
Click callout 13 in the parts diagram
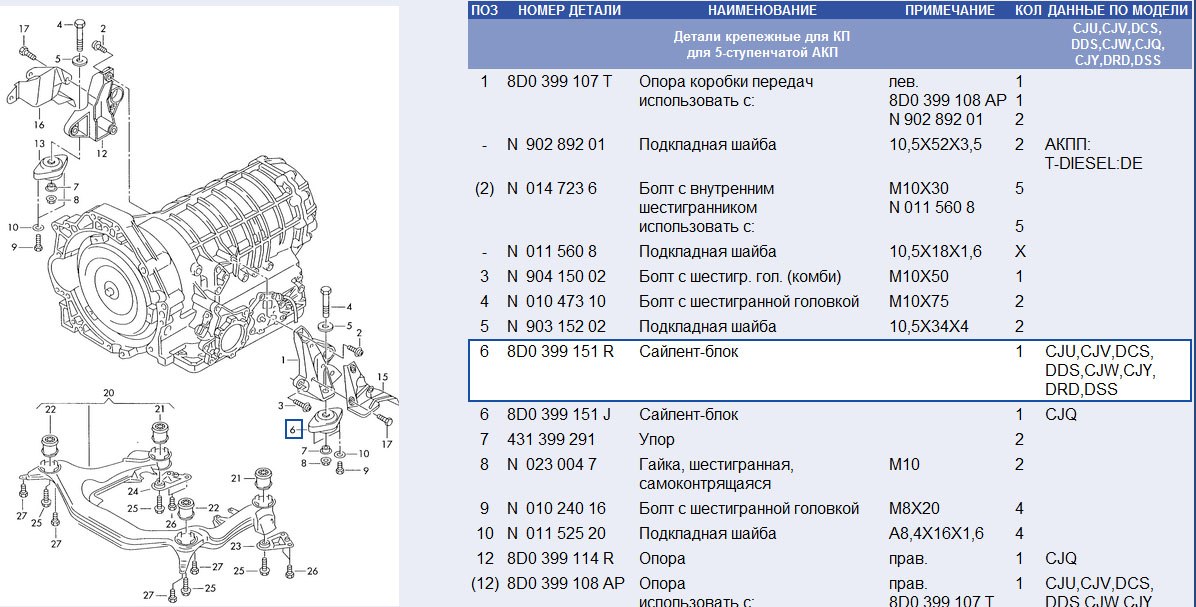(39, 143)
